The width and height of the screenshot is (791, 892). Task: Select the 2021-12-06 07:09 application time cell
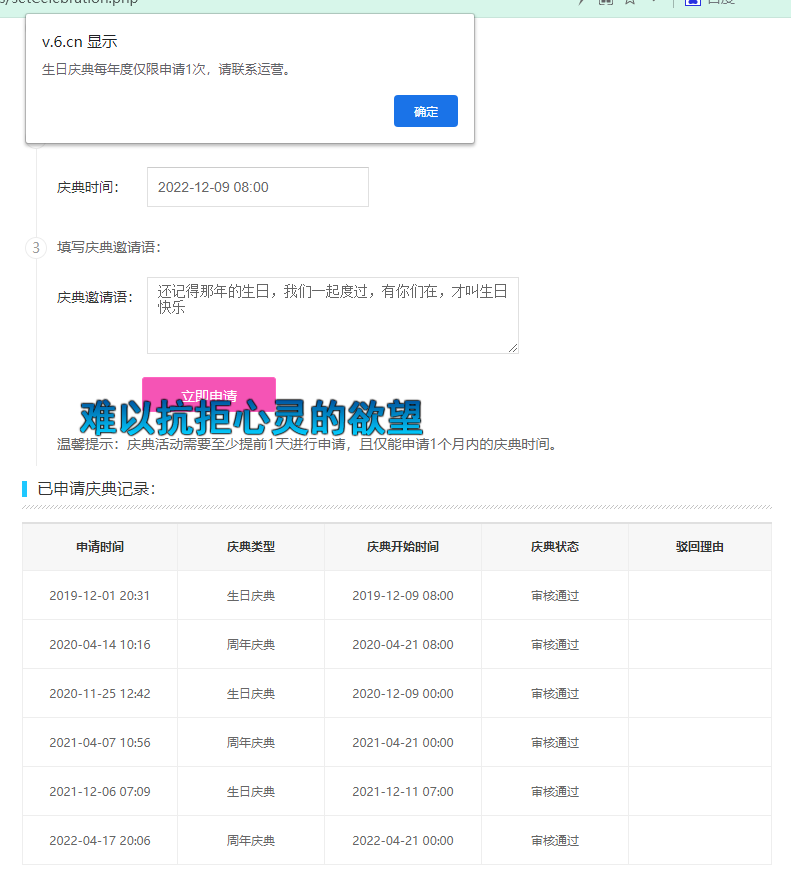pyautogui.click(x=100, y=791)
